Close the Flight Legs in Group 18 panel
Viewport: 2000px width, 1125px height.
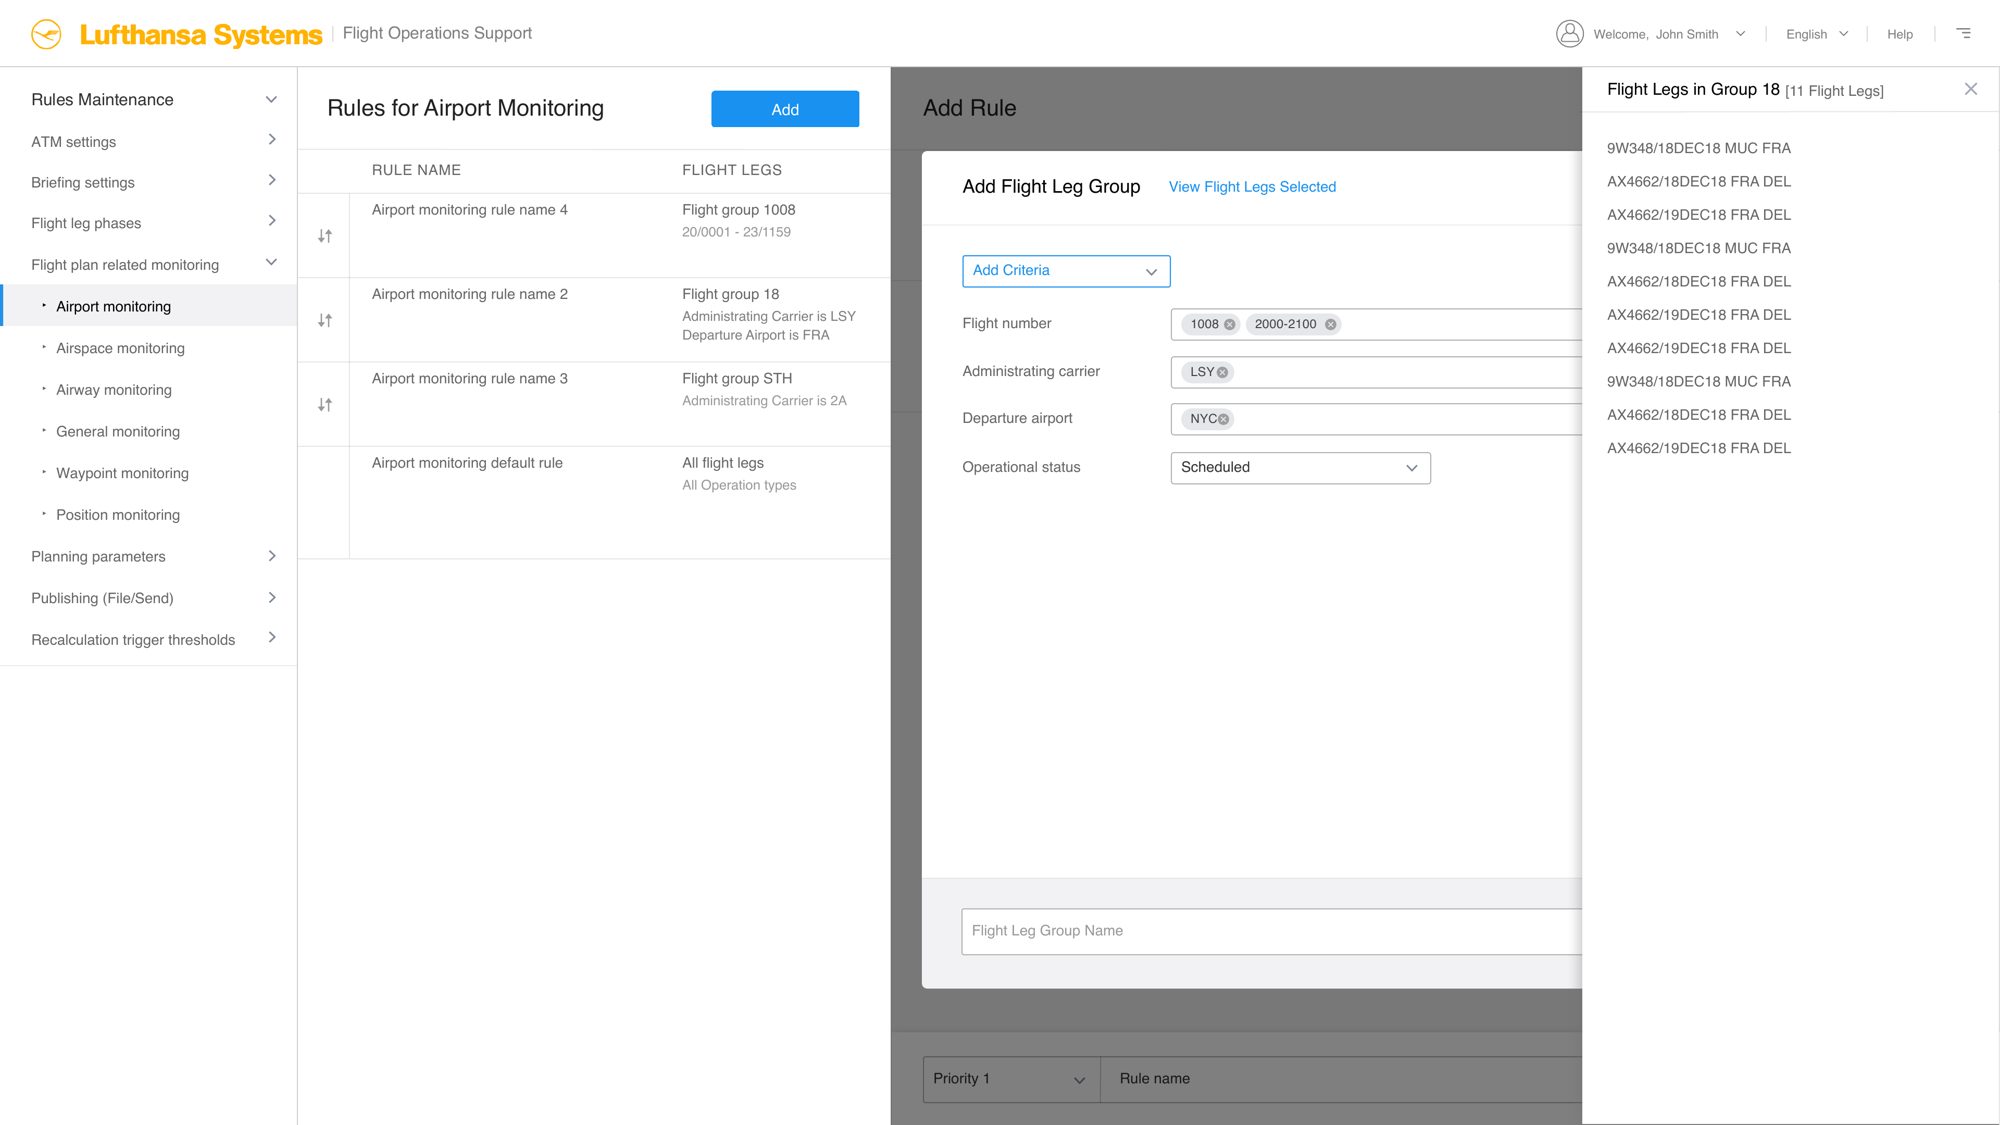(x=1971, y=89)
